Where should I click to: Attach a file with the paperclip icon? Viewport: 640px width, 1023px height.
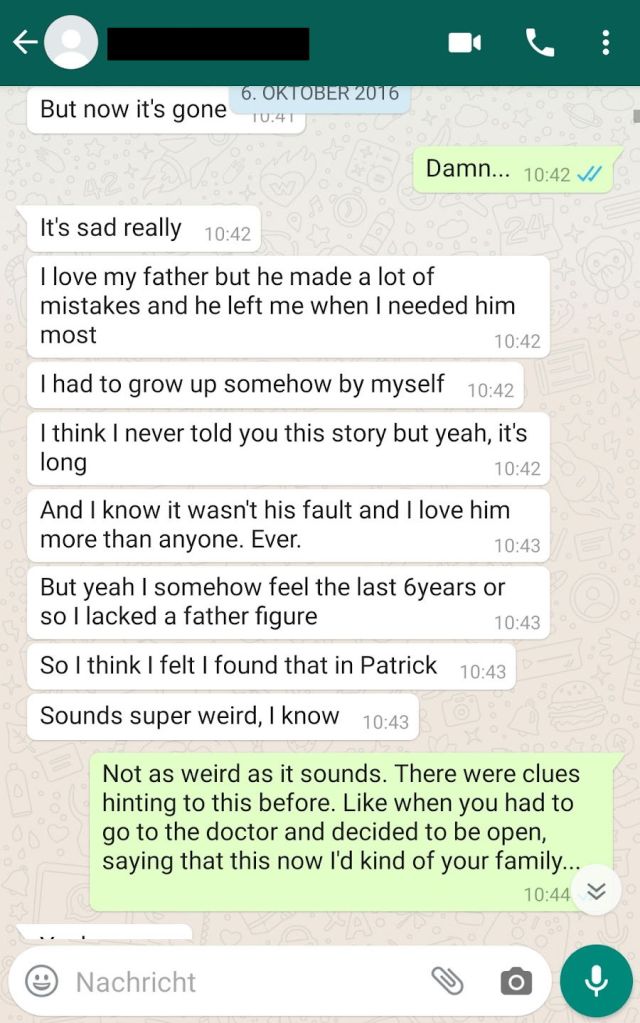pyautogui.click(x=447, y=981)
